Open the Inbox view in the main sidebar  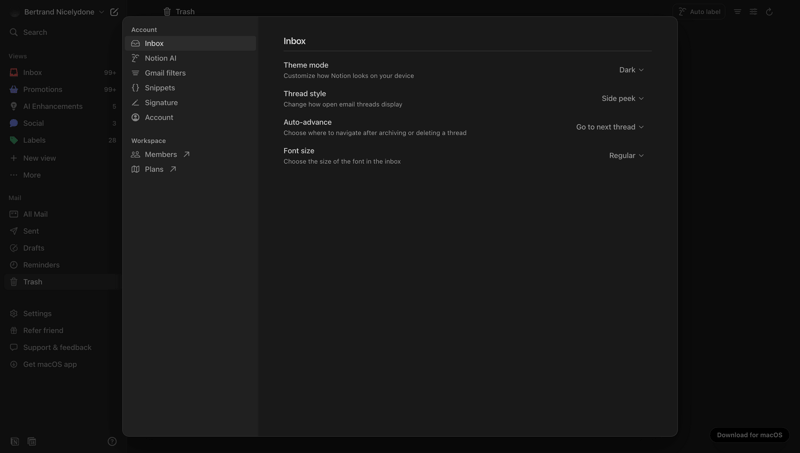pyautogui.click(x=61, y=72)
